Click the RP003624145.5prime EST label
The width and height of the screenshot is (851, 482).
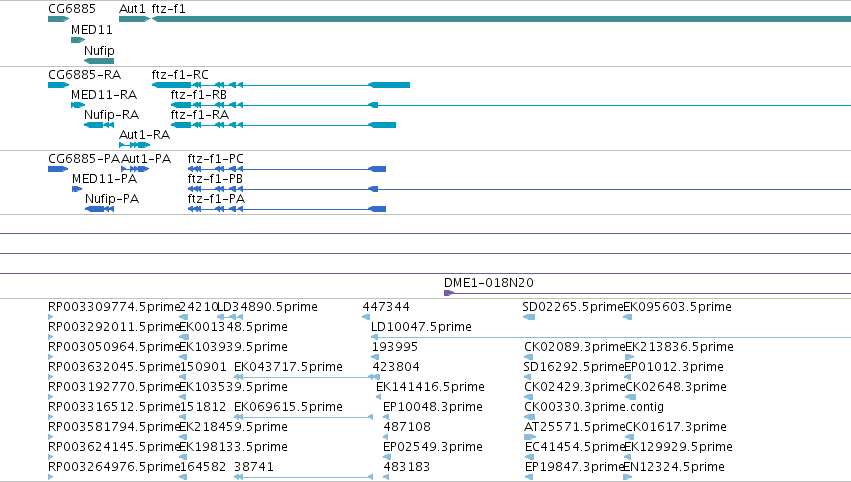(x=114, y=448)
